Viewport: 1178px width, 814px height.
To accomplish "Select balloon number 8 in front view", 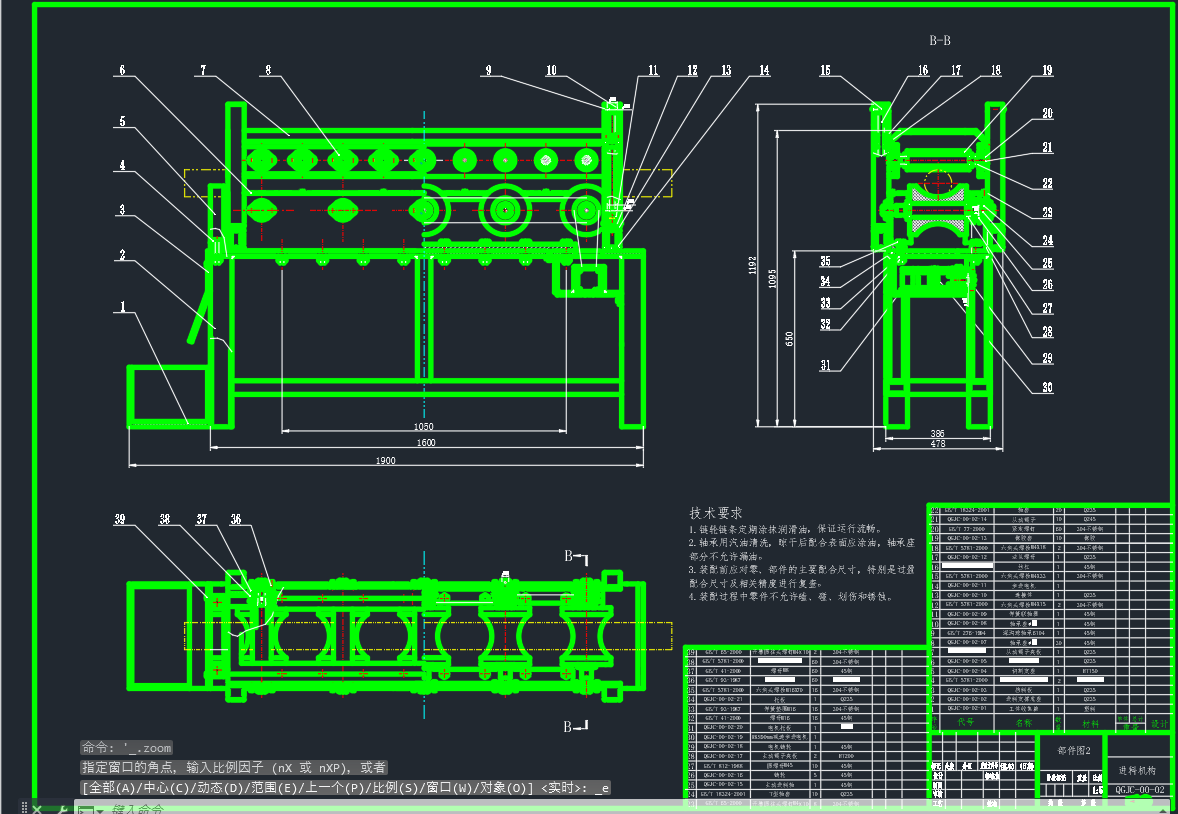I will 268,70.
